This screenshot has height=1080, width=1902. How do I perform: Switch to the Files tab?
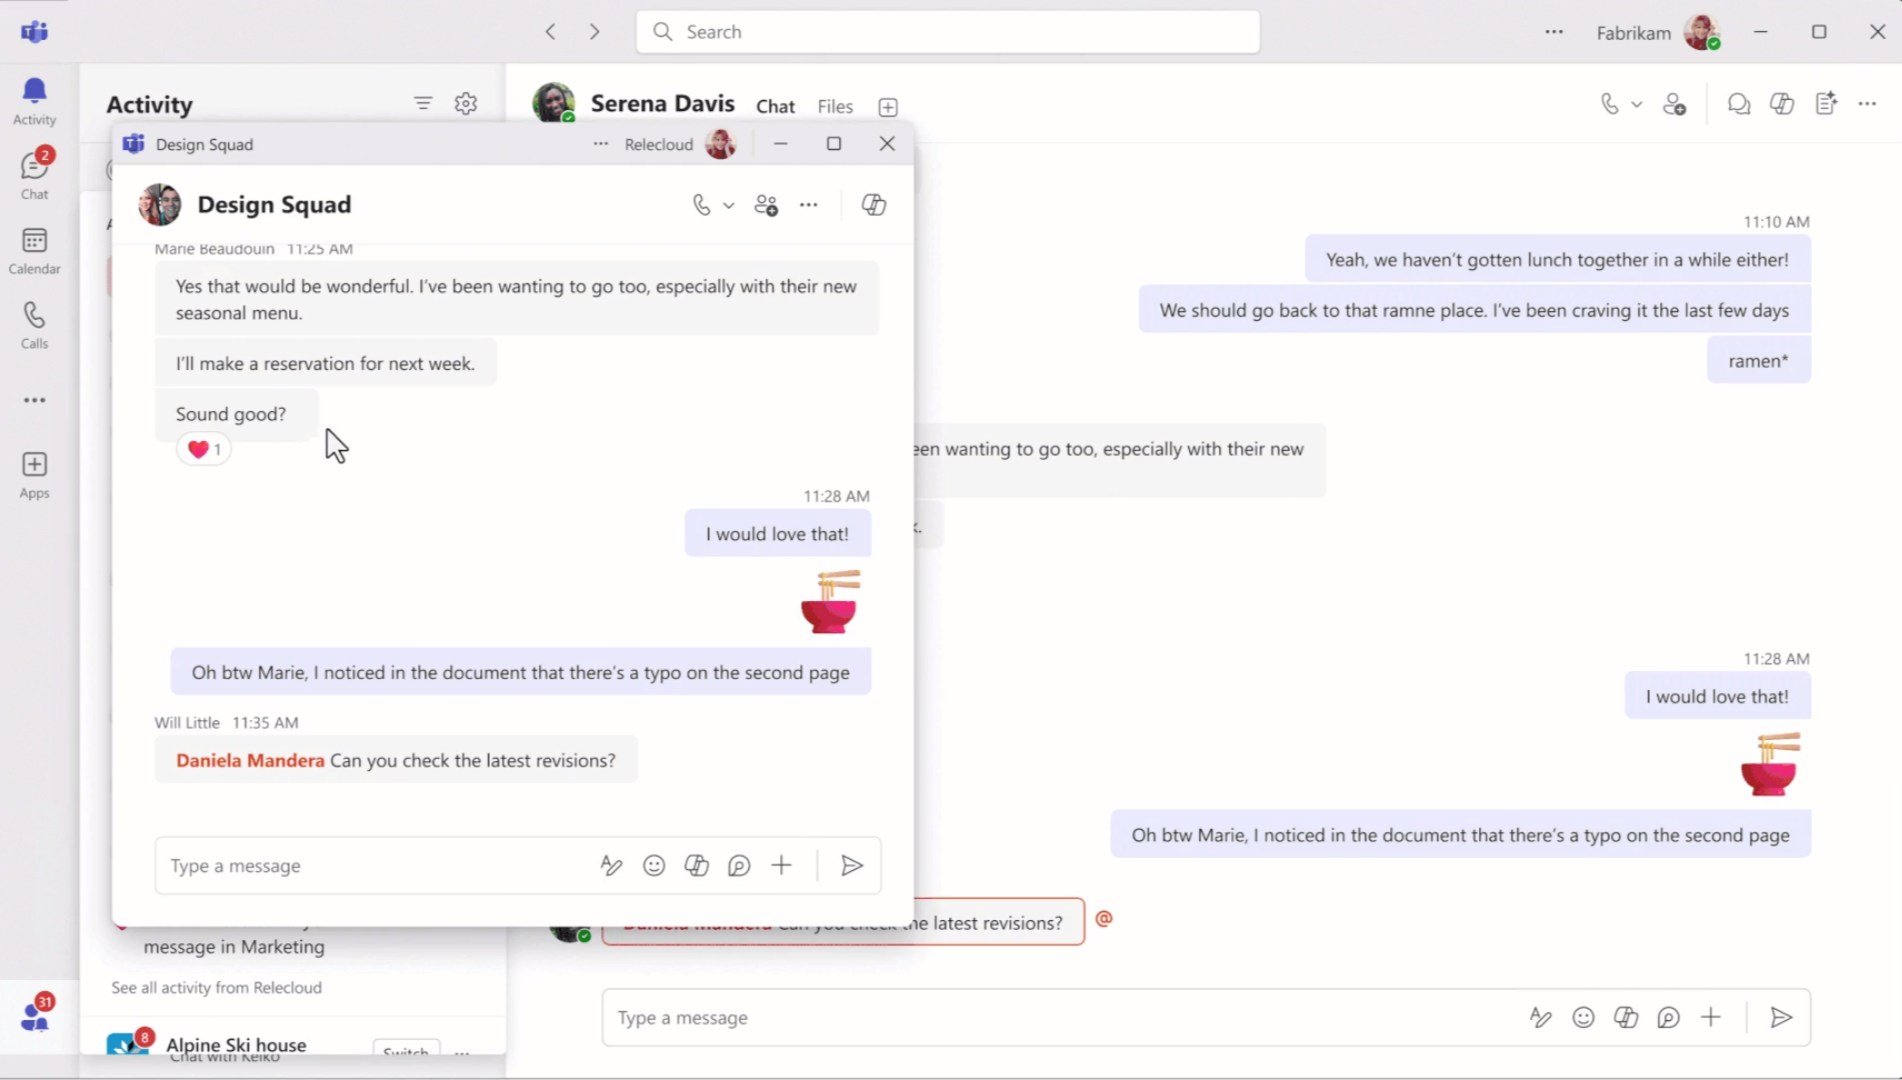pos(835,107)
